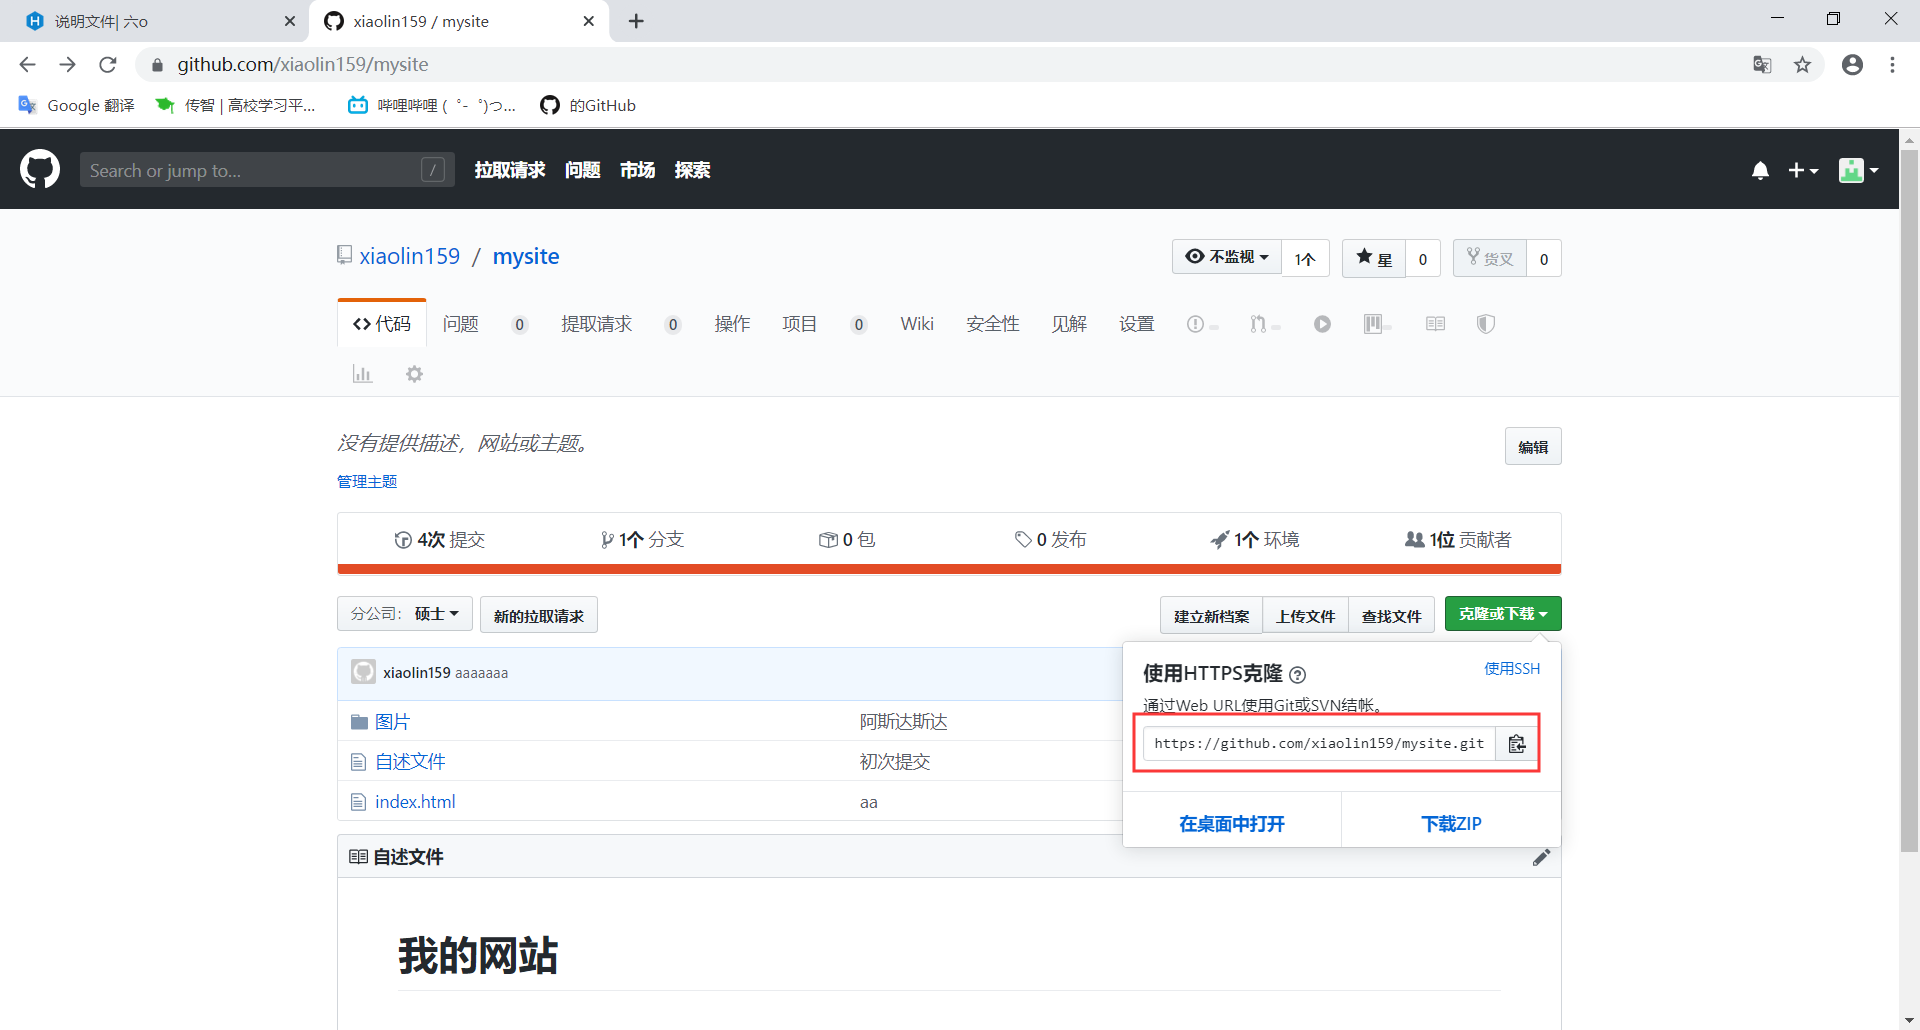Click 探索 in the top navigation

[x=693, y=170]
